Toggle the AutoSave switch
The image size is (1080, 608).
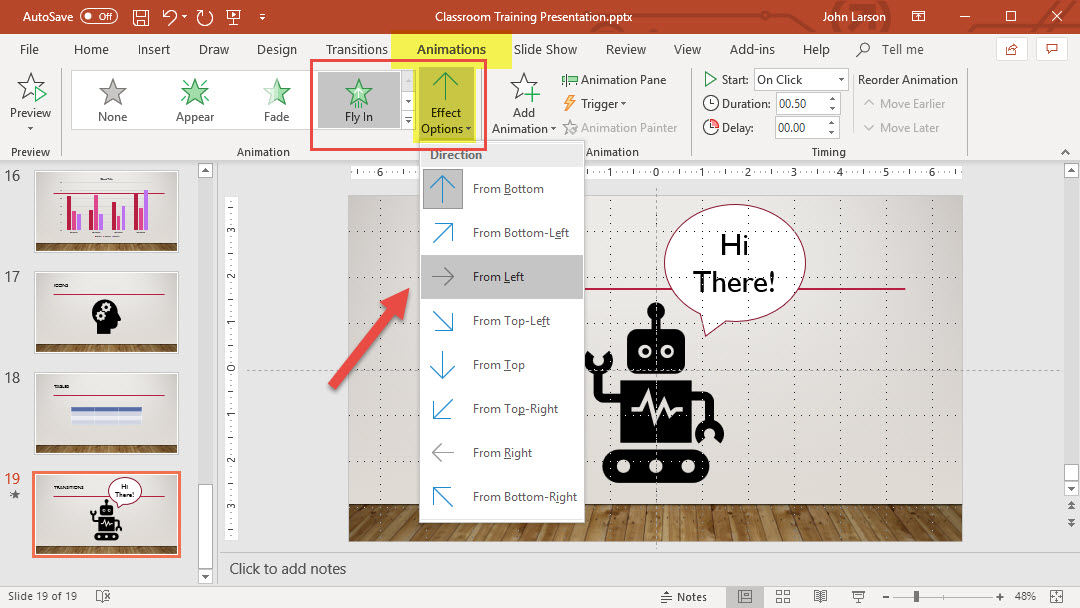(x=98, y=17)
